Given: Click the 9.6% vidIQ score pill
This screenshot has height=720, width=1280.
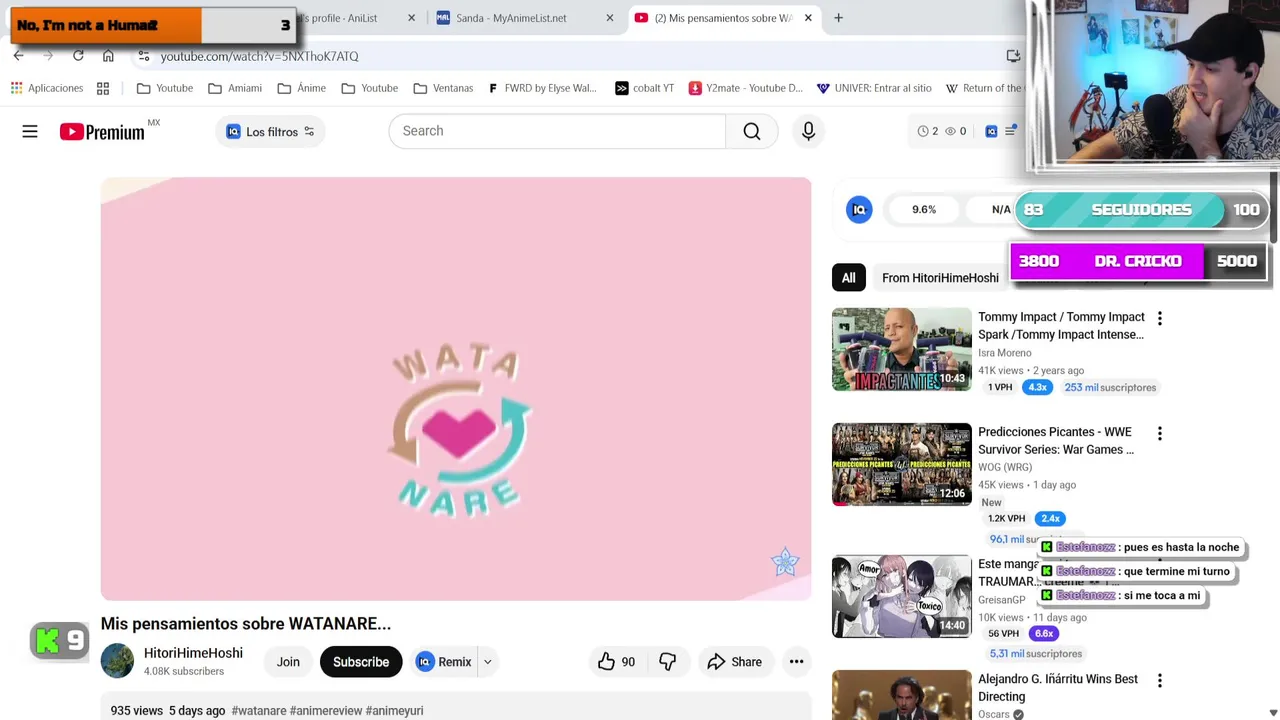Looking at the screenshot, I should (x=924, y=210).
